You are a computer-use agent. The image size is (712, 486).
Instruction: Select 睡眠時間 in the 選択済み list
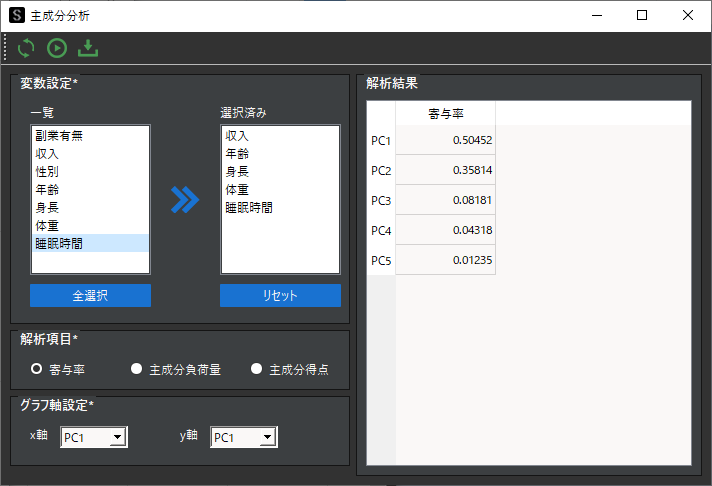point(280,208)
